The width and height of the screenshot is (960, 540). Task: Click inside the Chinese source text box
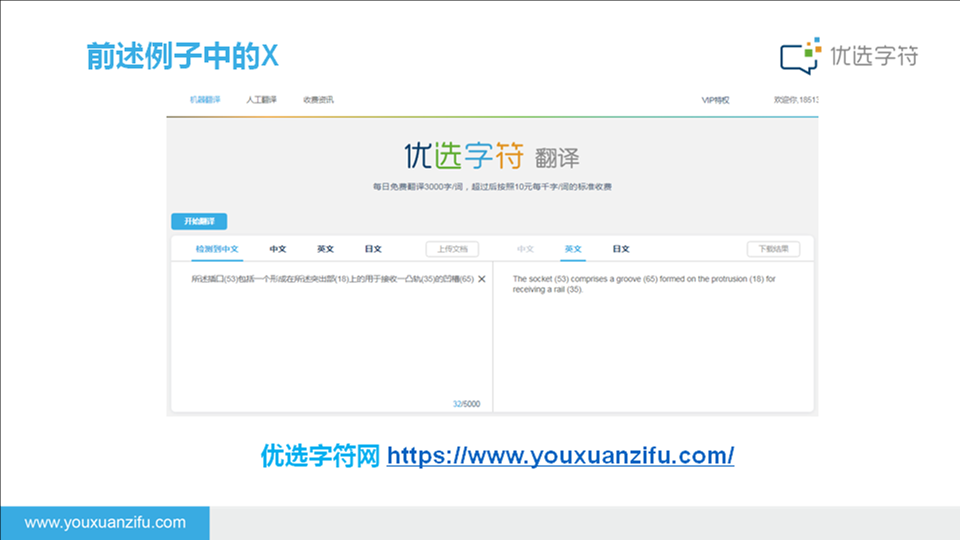(330, 340)
